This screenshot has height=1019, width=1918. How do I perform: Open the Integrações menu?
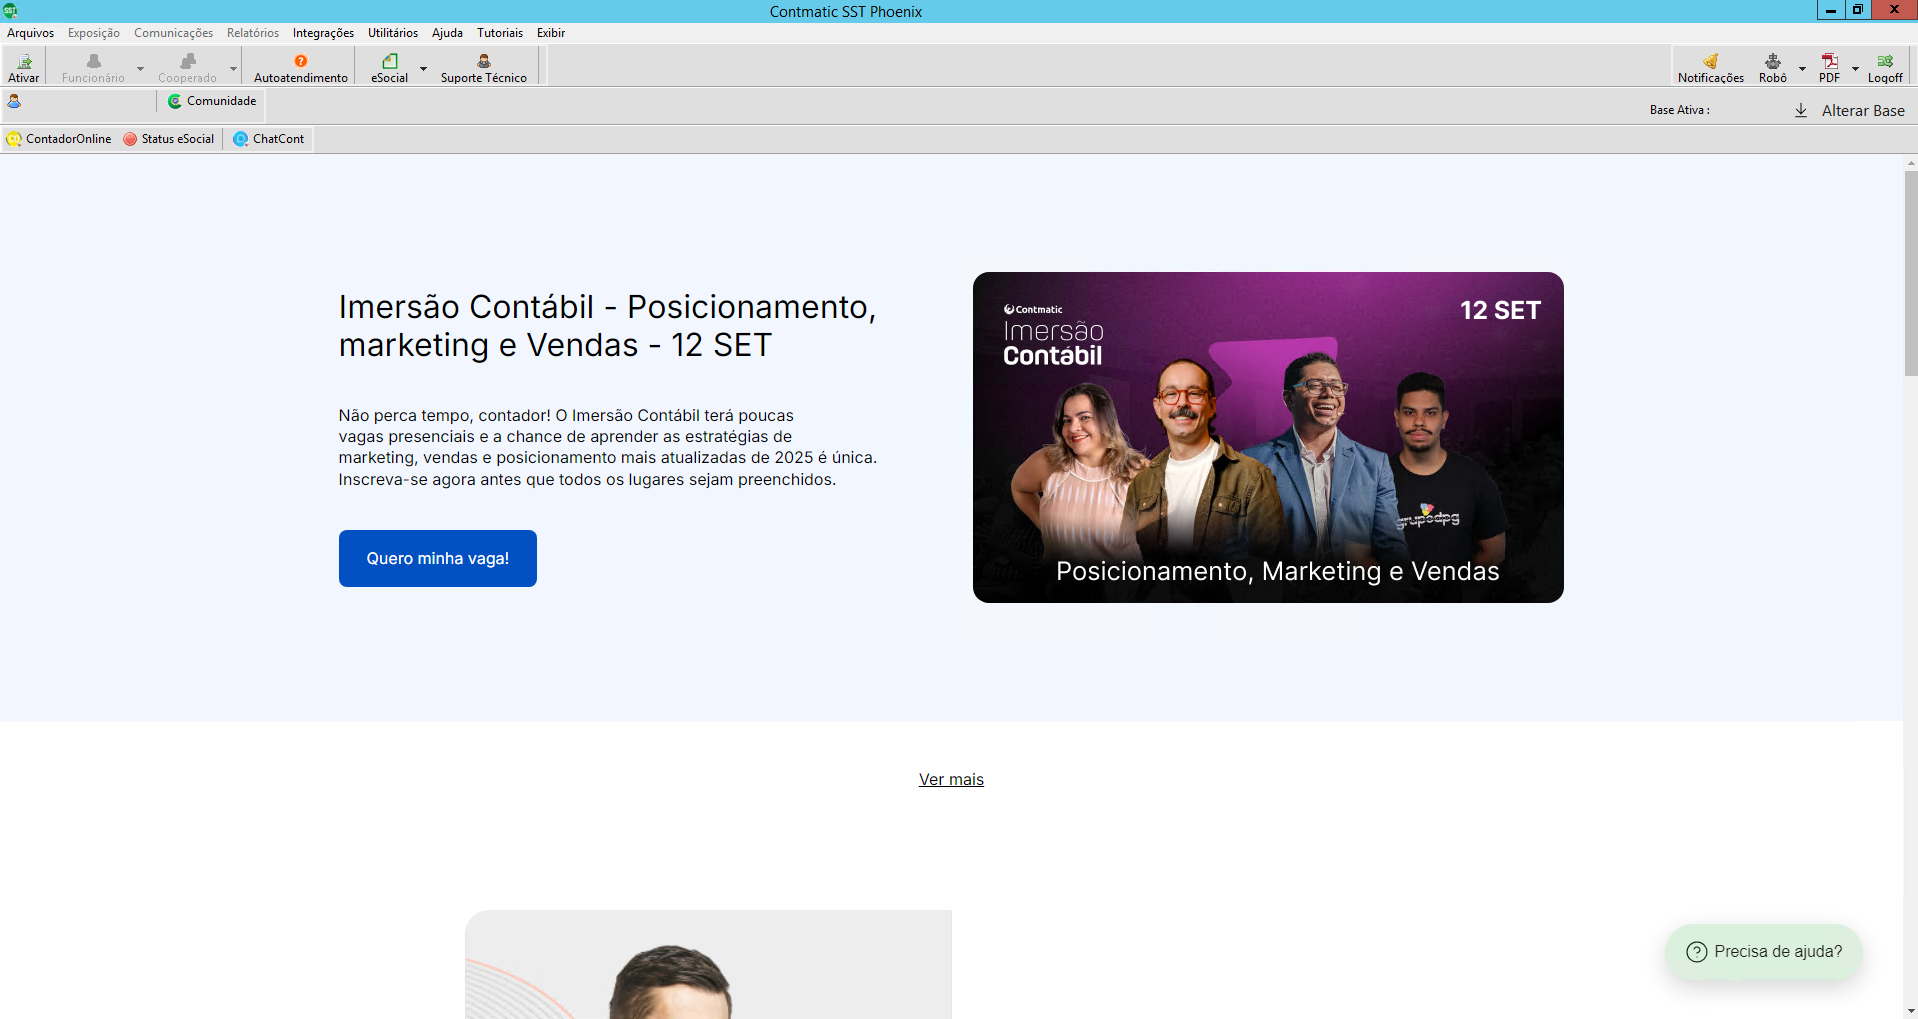pyautogui.click(x=323, y=33)
